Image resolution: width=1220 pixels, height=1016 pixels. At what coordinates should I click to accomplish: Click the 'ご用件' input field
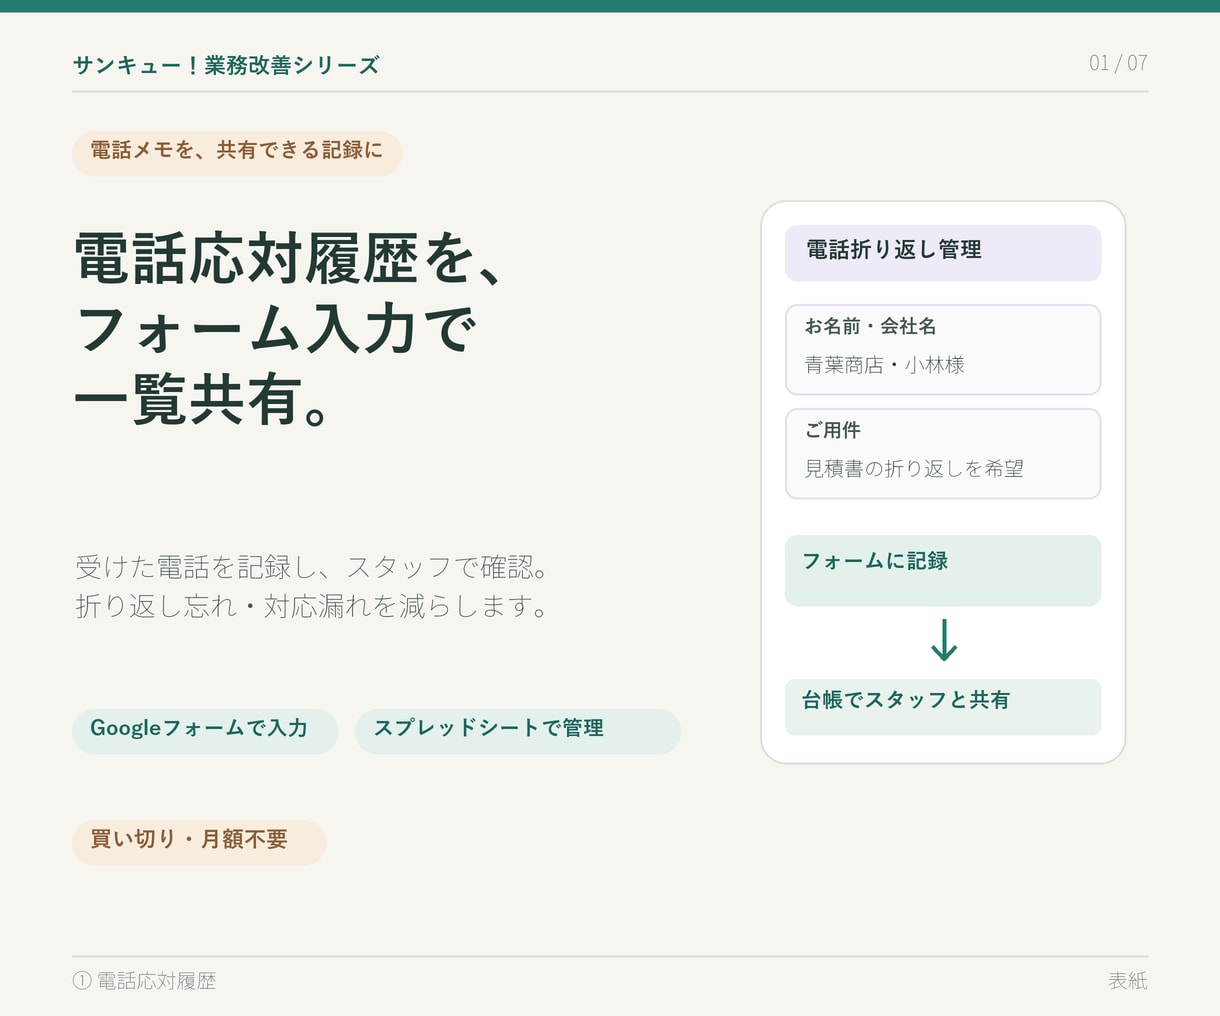point(943,454)
